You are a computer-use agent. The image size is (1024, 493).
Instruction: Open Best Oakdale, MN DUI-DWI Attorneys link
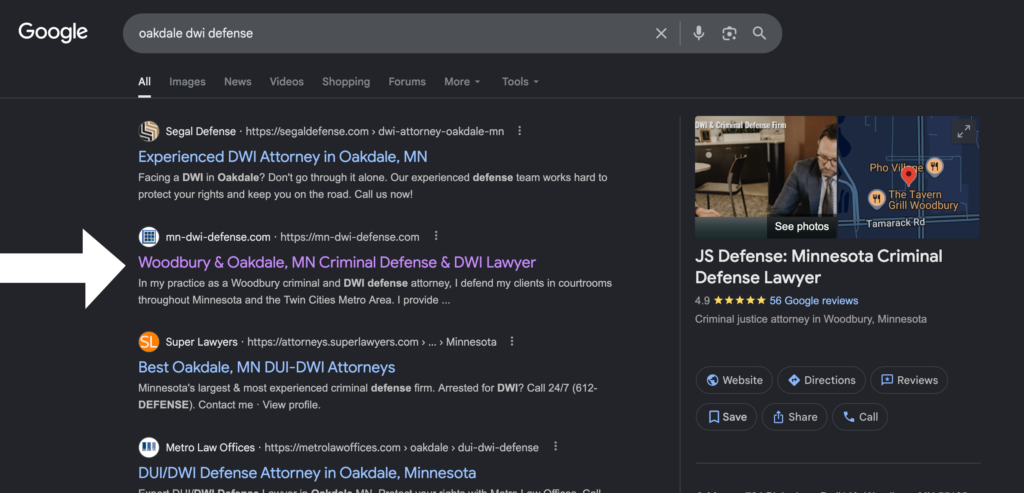[266, 367]
